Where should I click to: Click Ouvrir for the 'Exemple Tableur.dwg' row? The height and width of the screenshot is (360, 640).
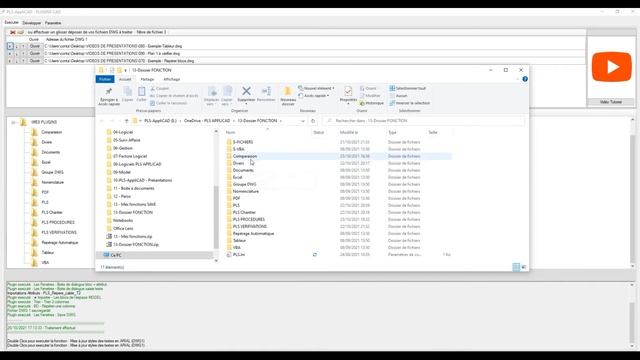pyautogui.click(x=35, y=46)
